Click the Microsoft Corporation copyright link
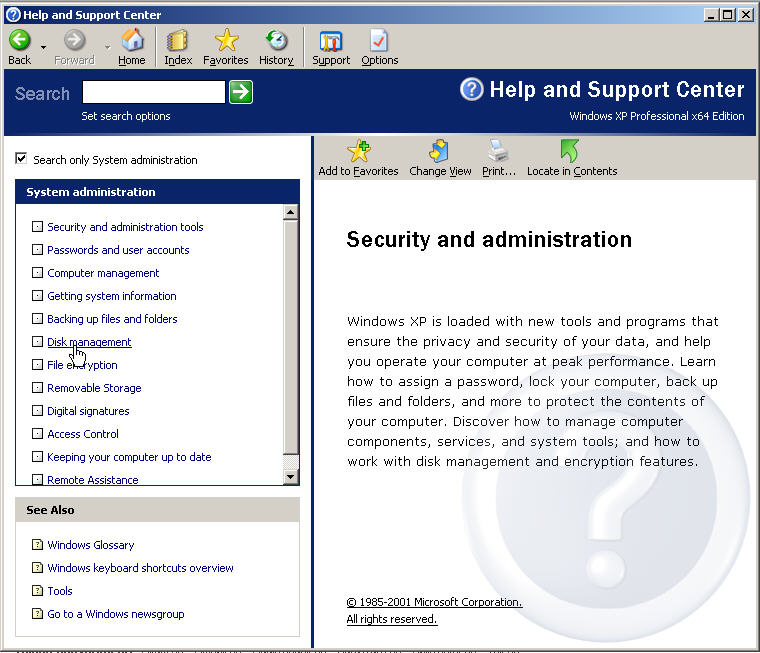 coord(434,602)
